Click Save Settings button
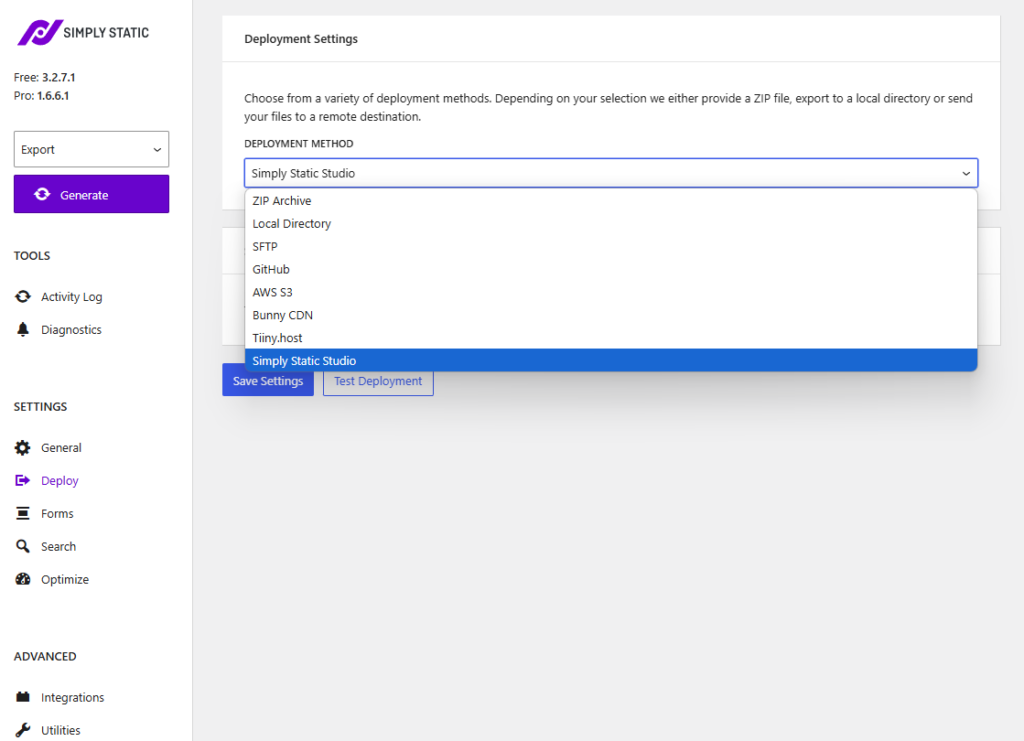Viewport: 1024px width, 741px height. tap(268, 381)
